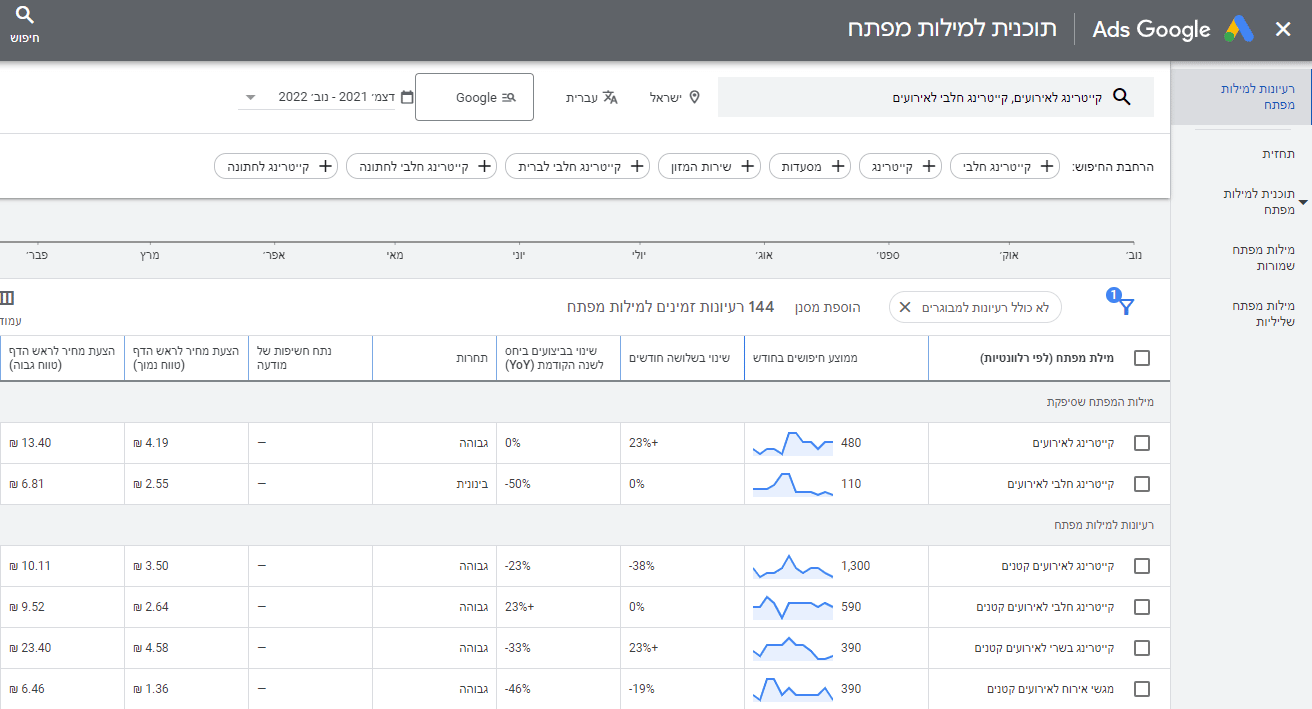Select the עברית language setting
This screenshot has height=709, width=1312.
tap(593, 97)
